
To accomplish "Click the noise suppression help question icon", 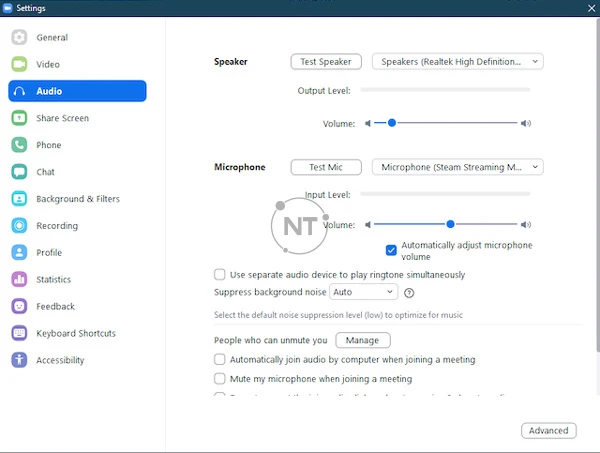I will tap(409, 293).
